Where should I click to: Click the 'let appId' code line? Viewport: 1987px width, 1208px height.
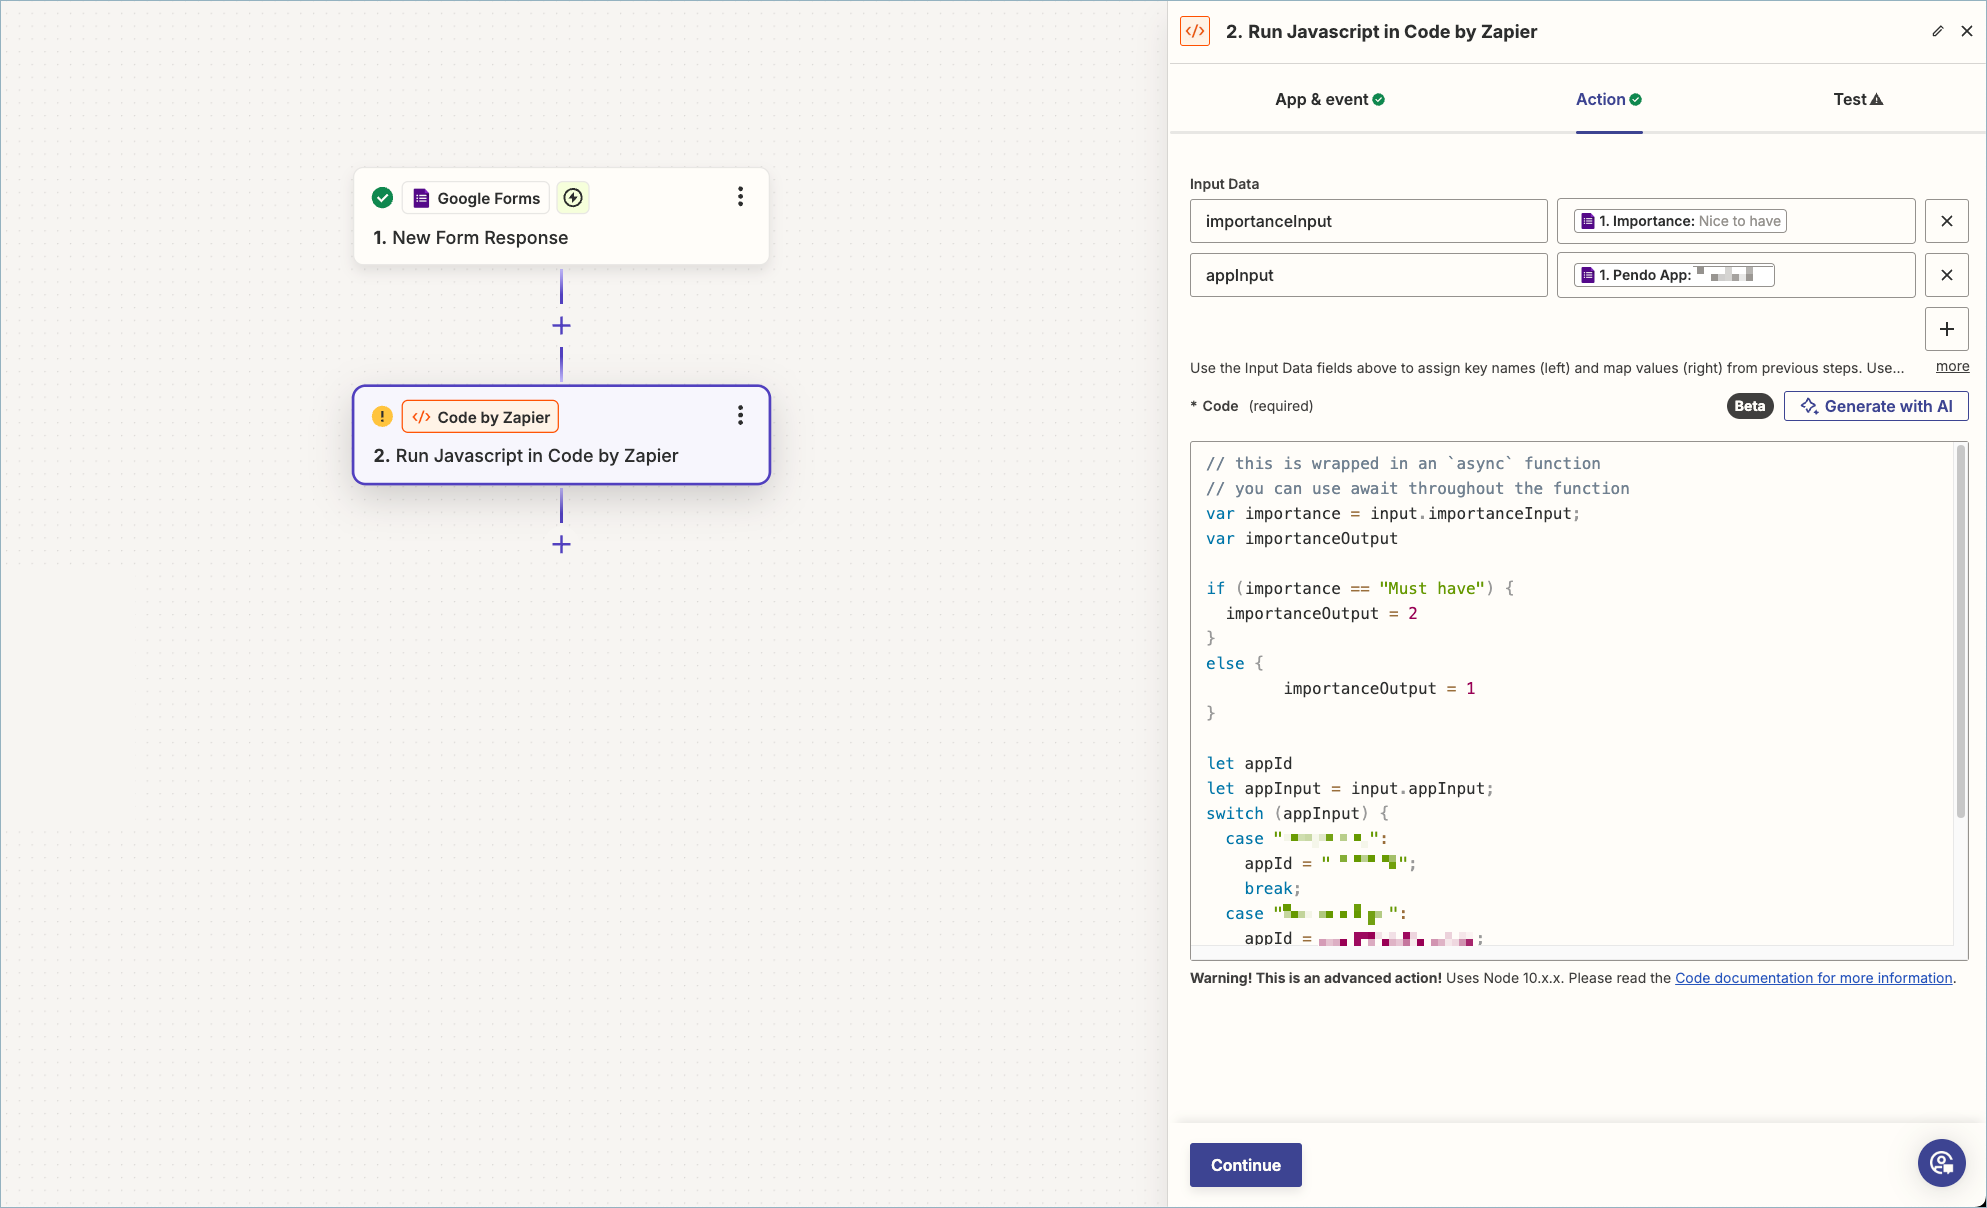tap(1249, 763)
